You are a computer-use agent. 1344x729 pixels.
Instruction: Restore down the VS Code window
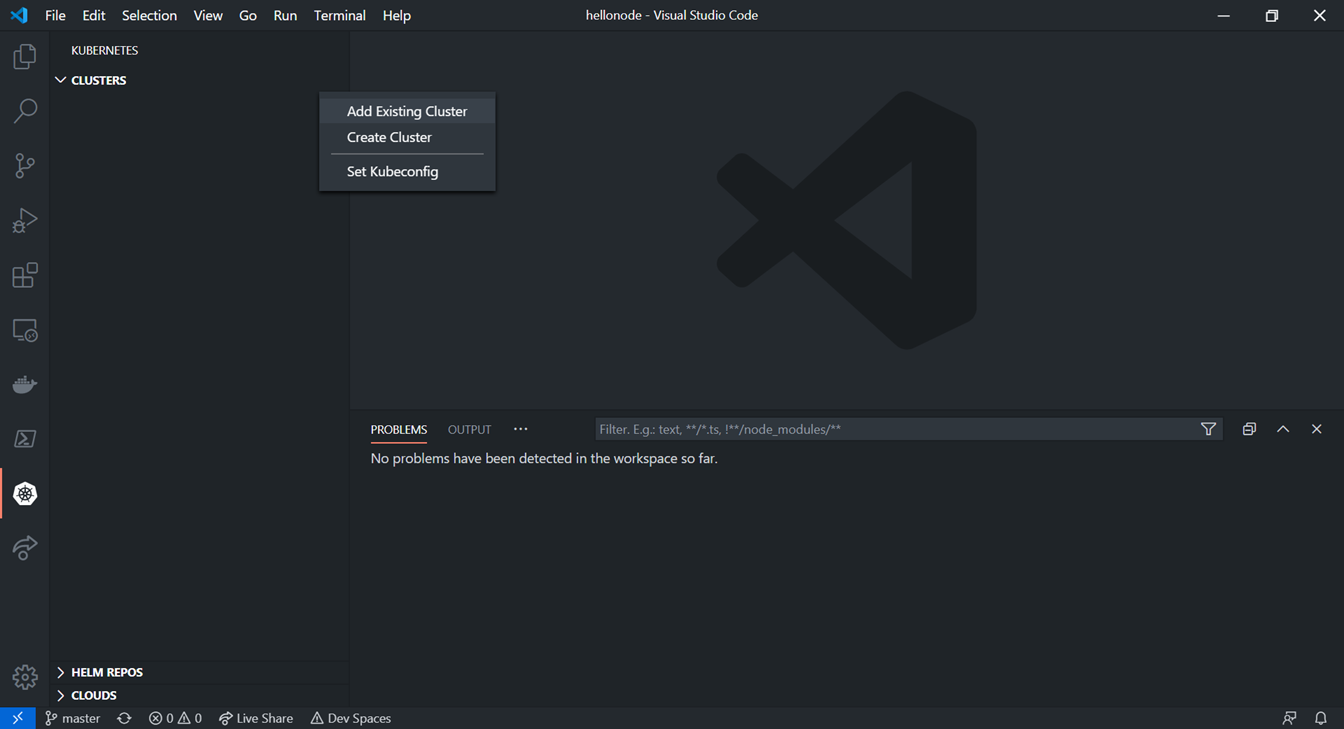coord(1272,15)
